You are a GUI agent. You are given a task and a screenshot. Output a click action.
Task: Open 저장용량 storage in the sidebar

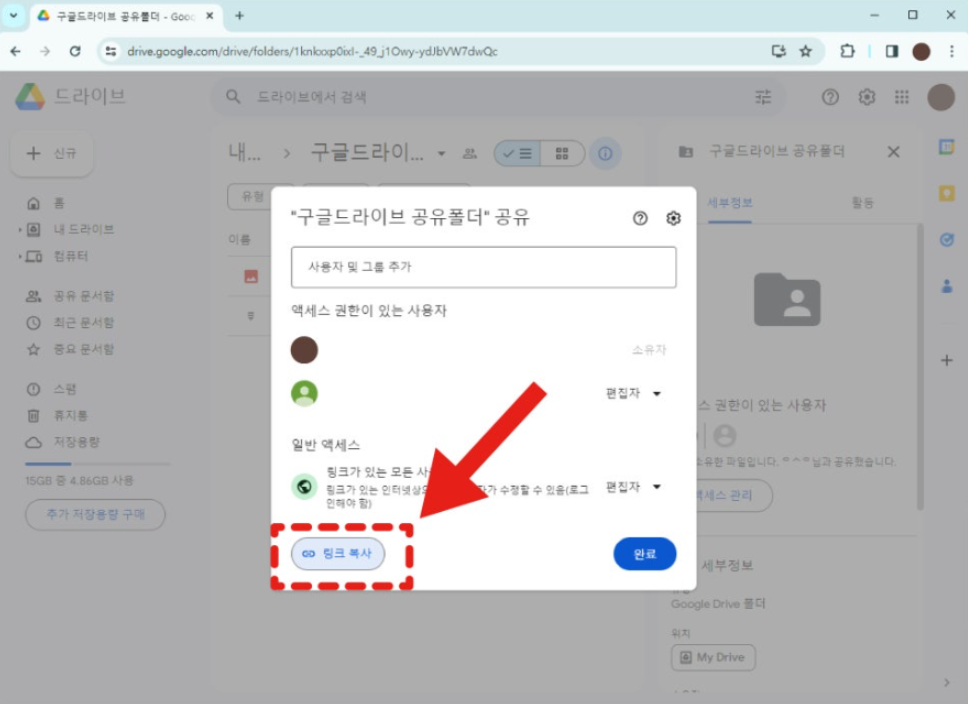click(x=76, y=442)
